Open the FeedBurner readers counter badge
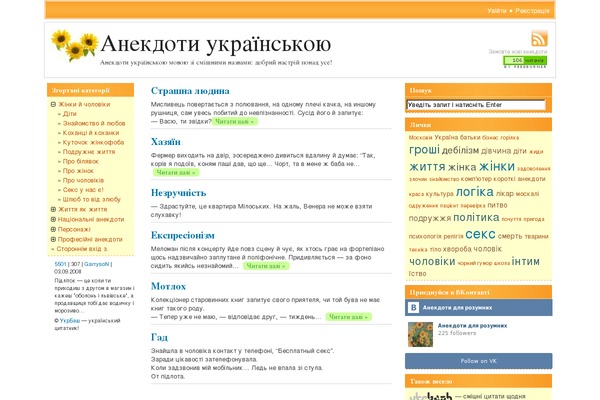The height and width of the screenshot is (400, 600). (525, 60)
